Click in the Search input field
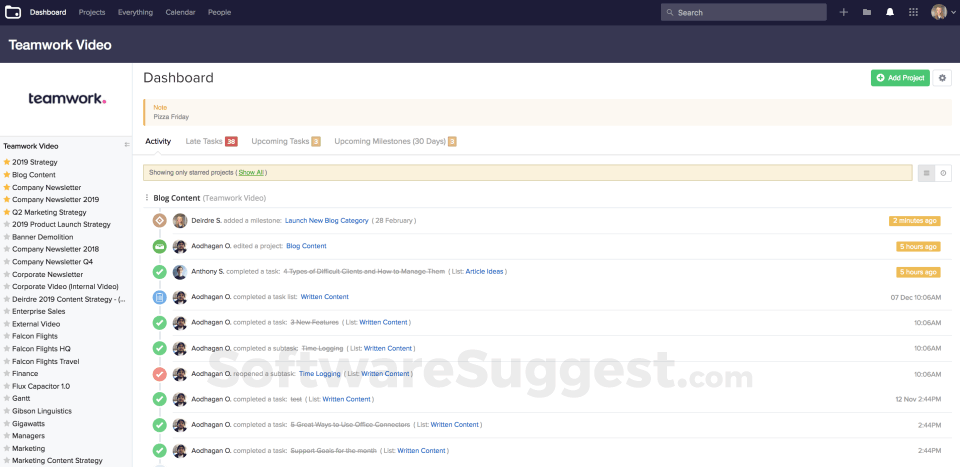Image resolution: width=960 pixels, height=467 pixels. 746,12
